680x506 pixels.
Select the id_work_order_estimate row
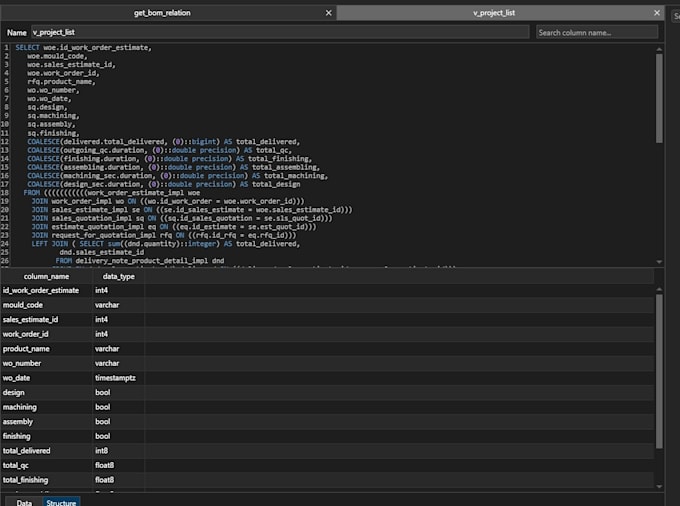coord(327,290)
